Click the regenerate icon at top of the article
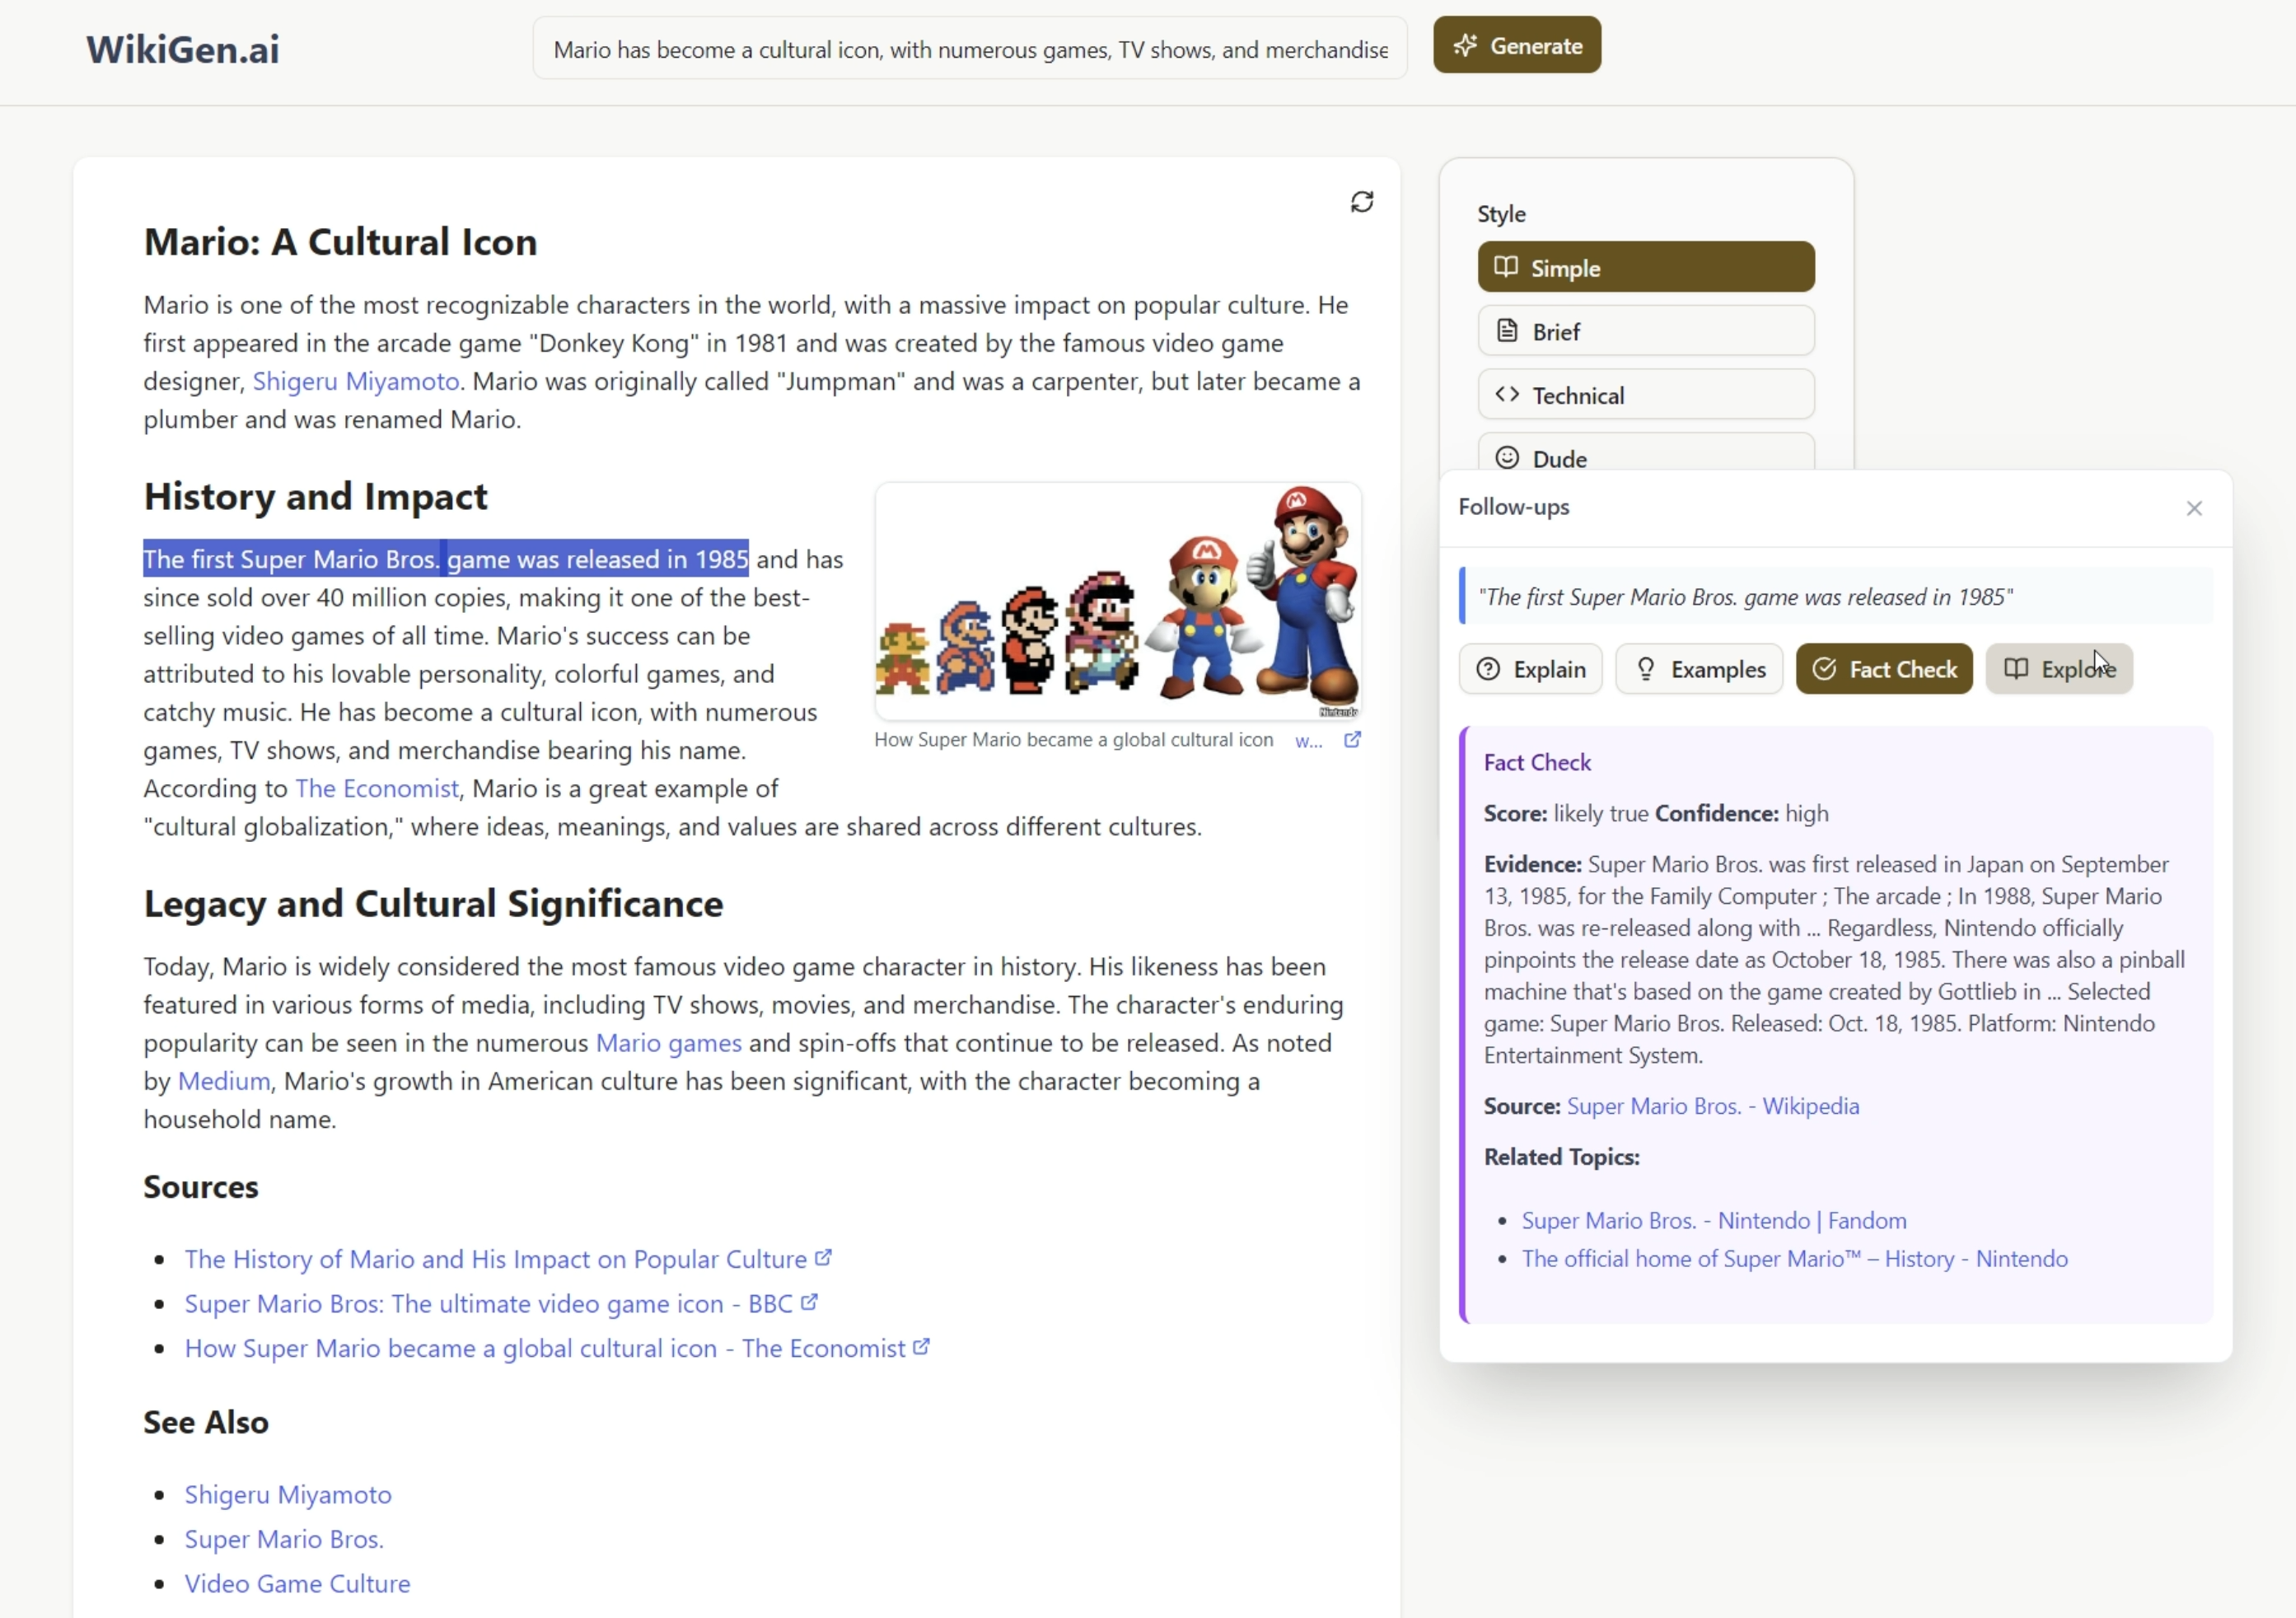The image size is (2296, 1618). [x=1363, y=201]
